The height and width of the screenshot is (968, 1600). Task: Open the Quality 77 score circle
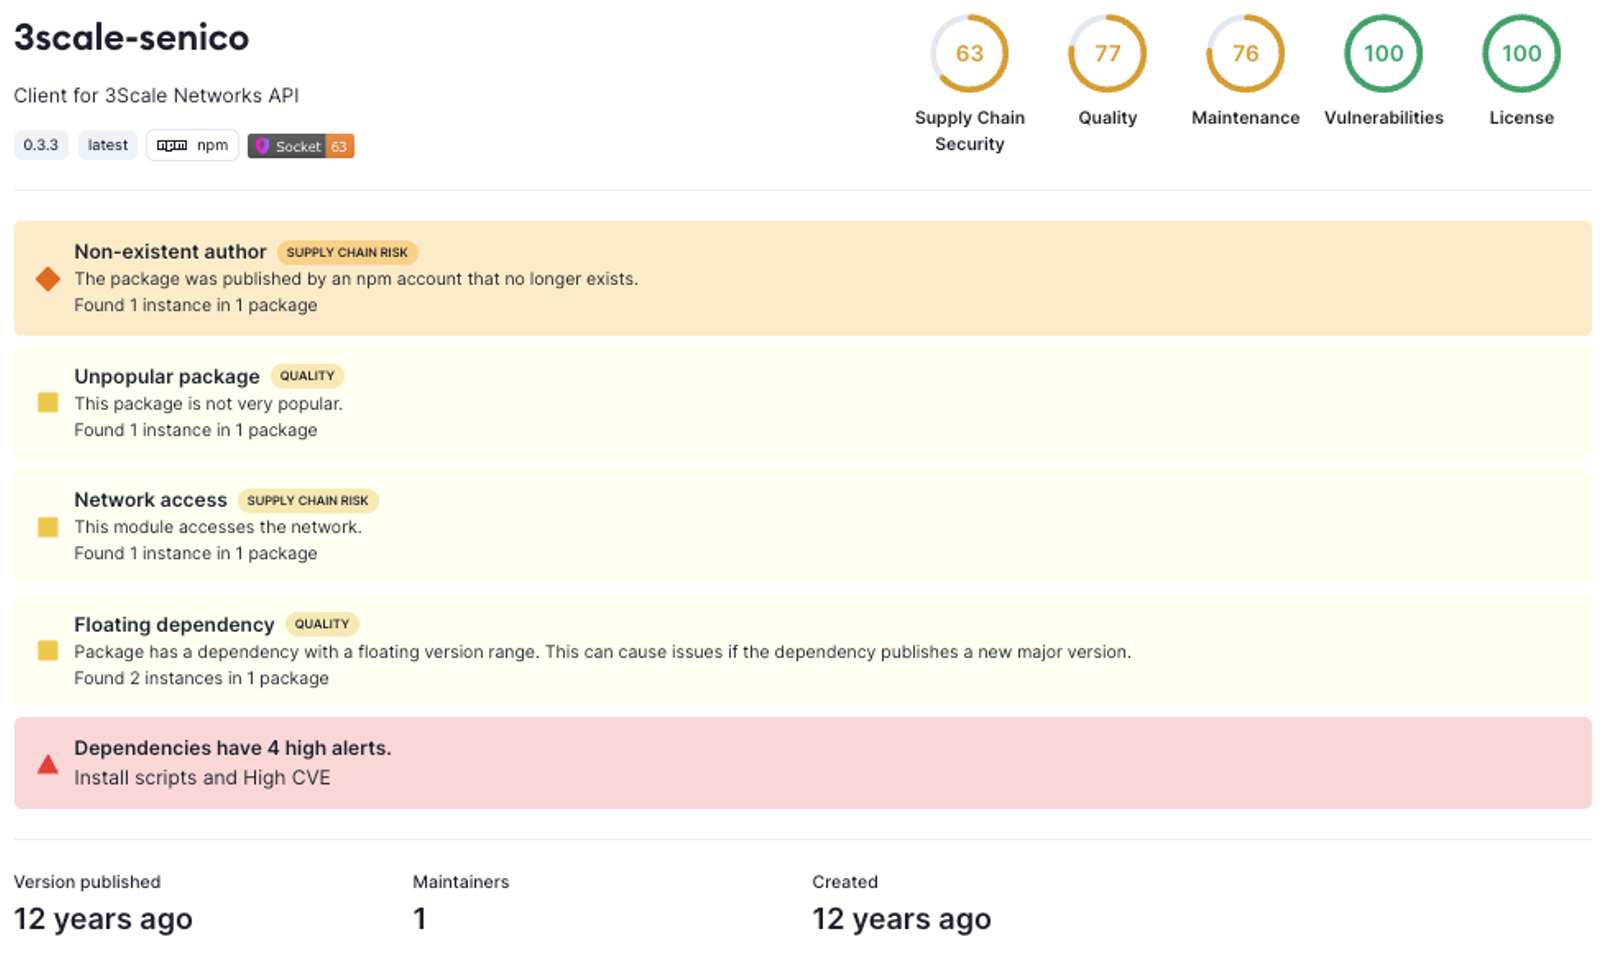(x=1107, y=53)
